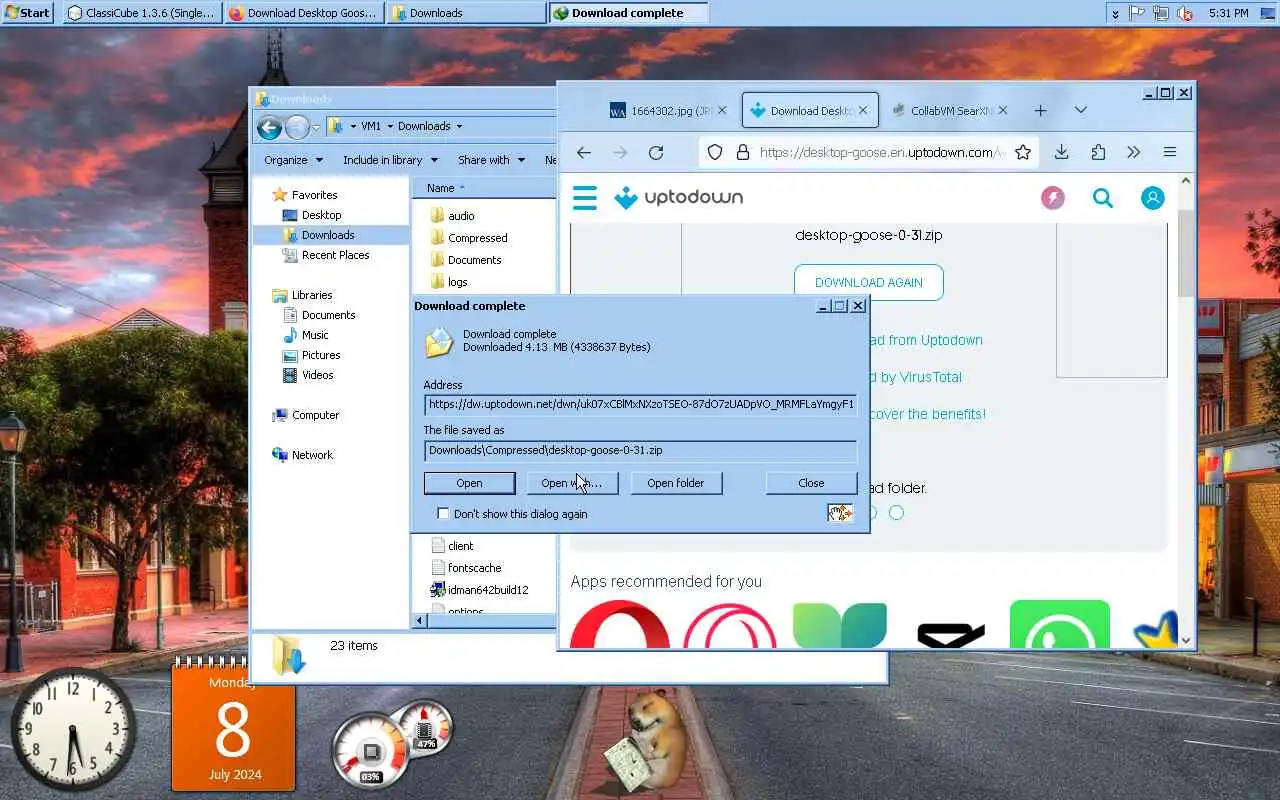Click the Open with button

tap(572, 483)
